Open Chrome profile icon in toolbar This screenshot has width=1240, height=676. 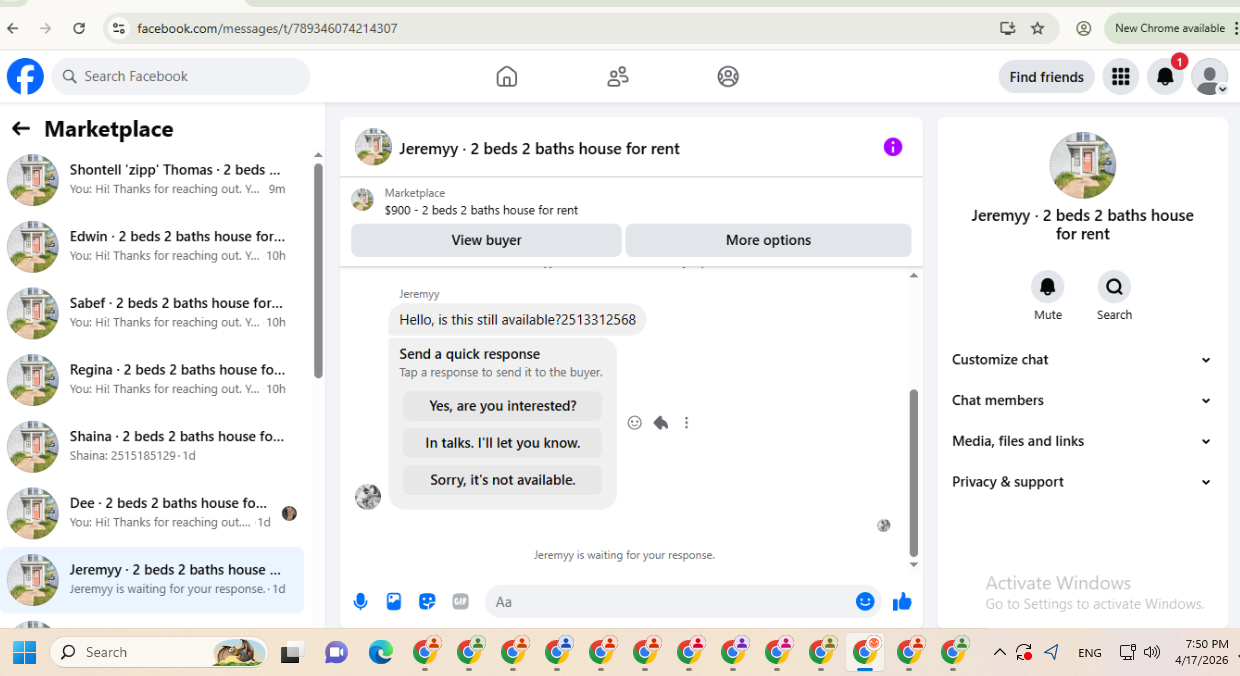pos(1083,28)
